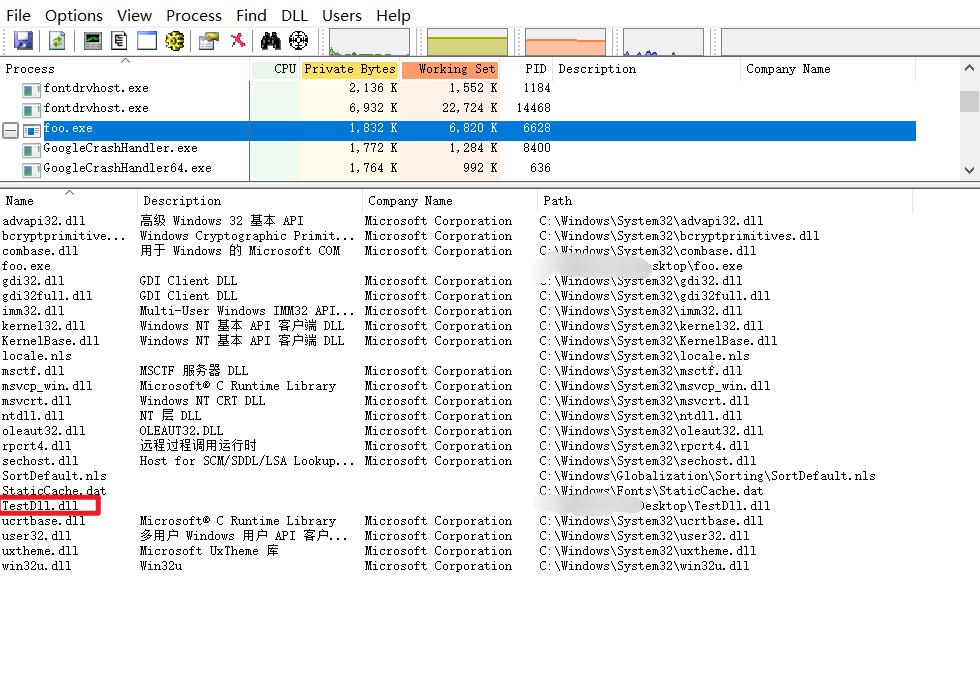Sort DLL list by Path header
Screen dimensions: 980x676
(x=725, y=201)
